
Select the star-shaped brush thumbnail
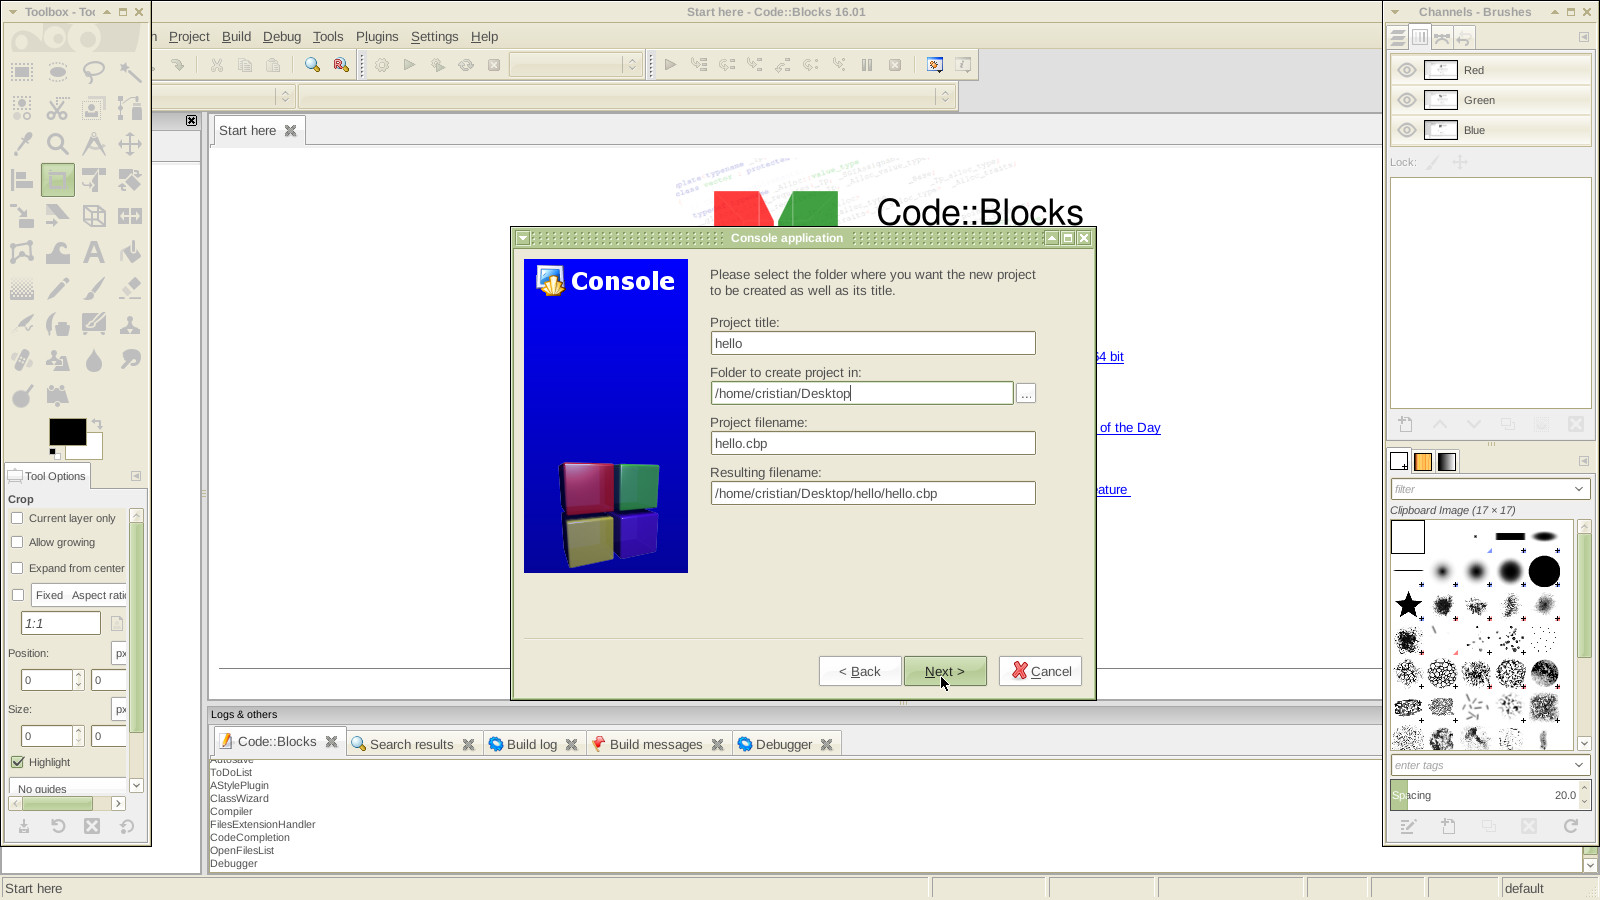click(1408, 604)
